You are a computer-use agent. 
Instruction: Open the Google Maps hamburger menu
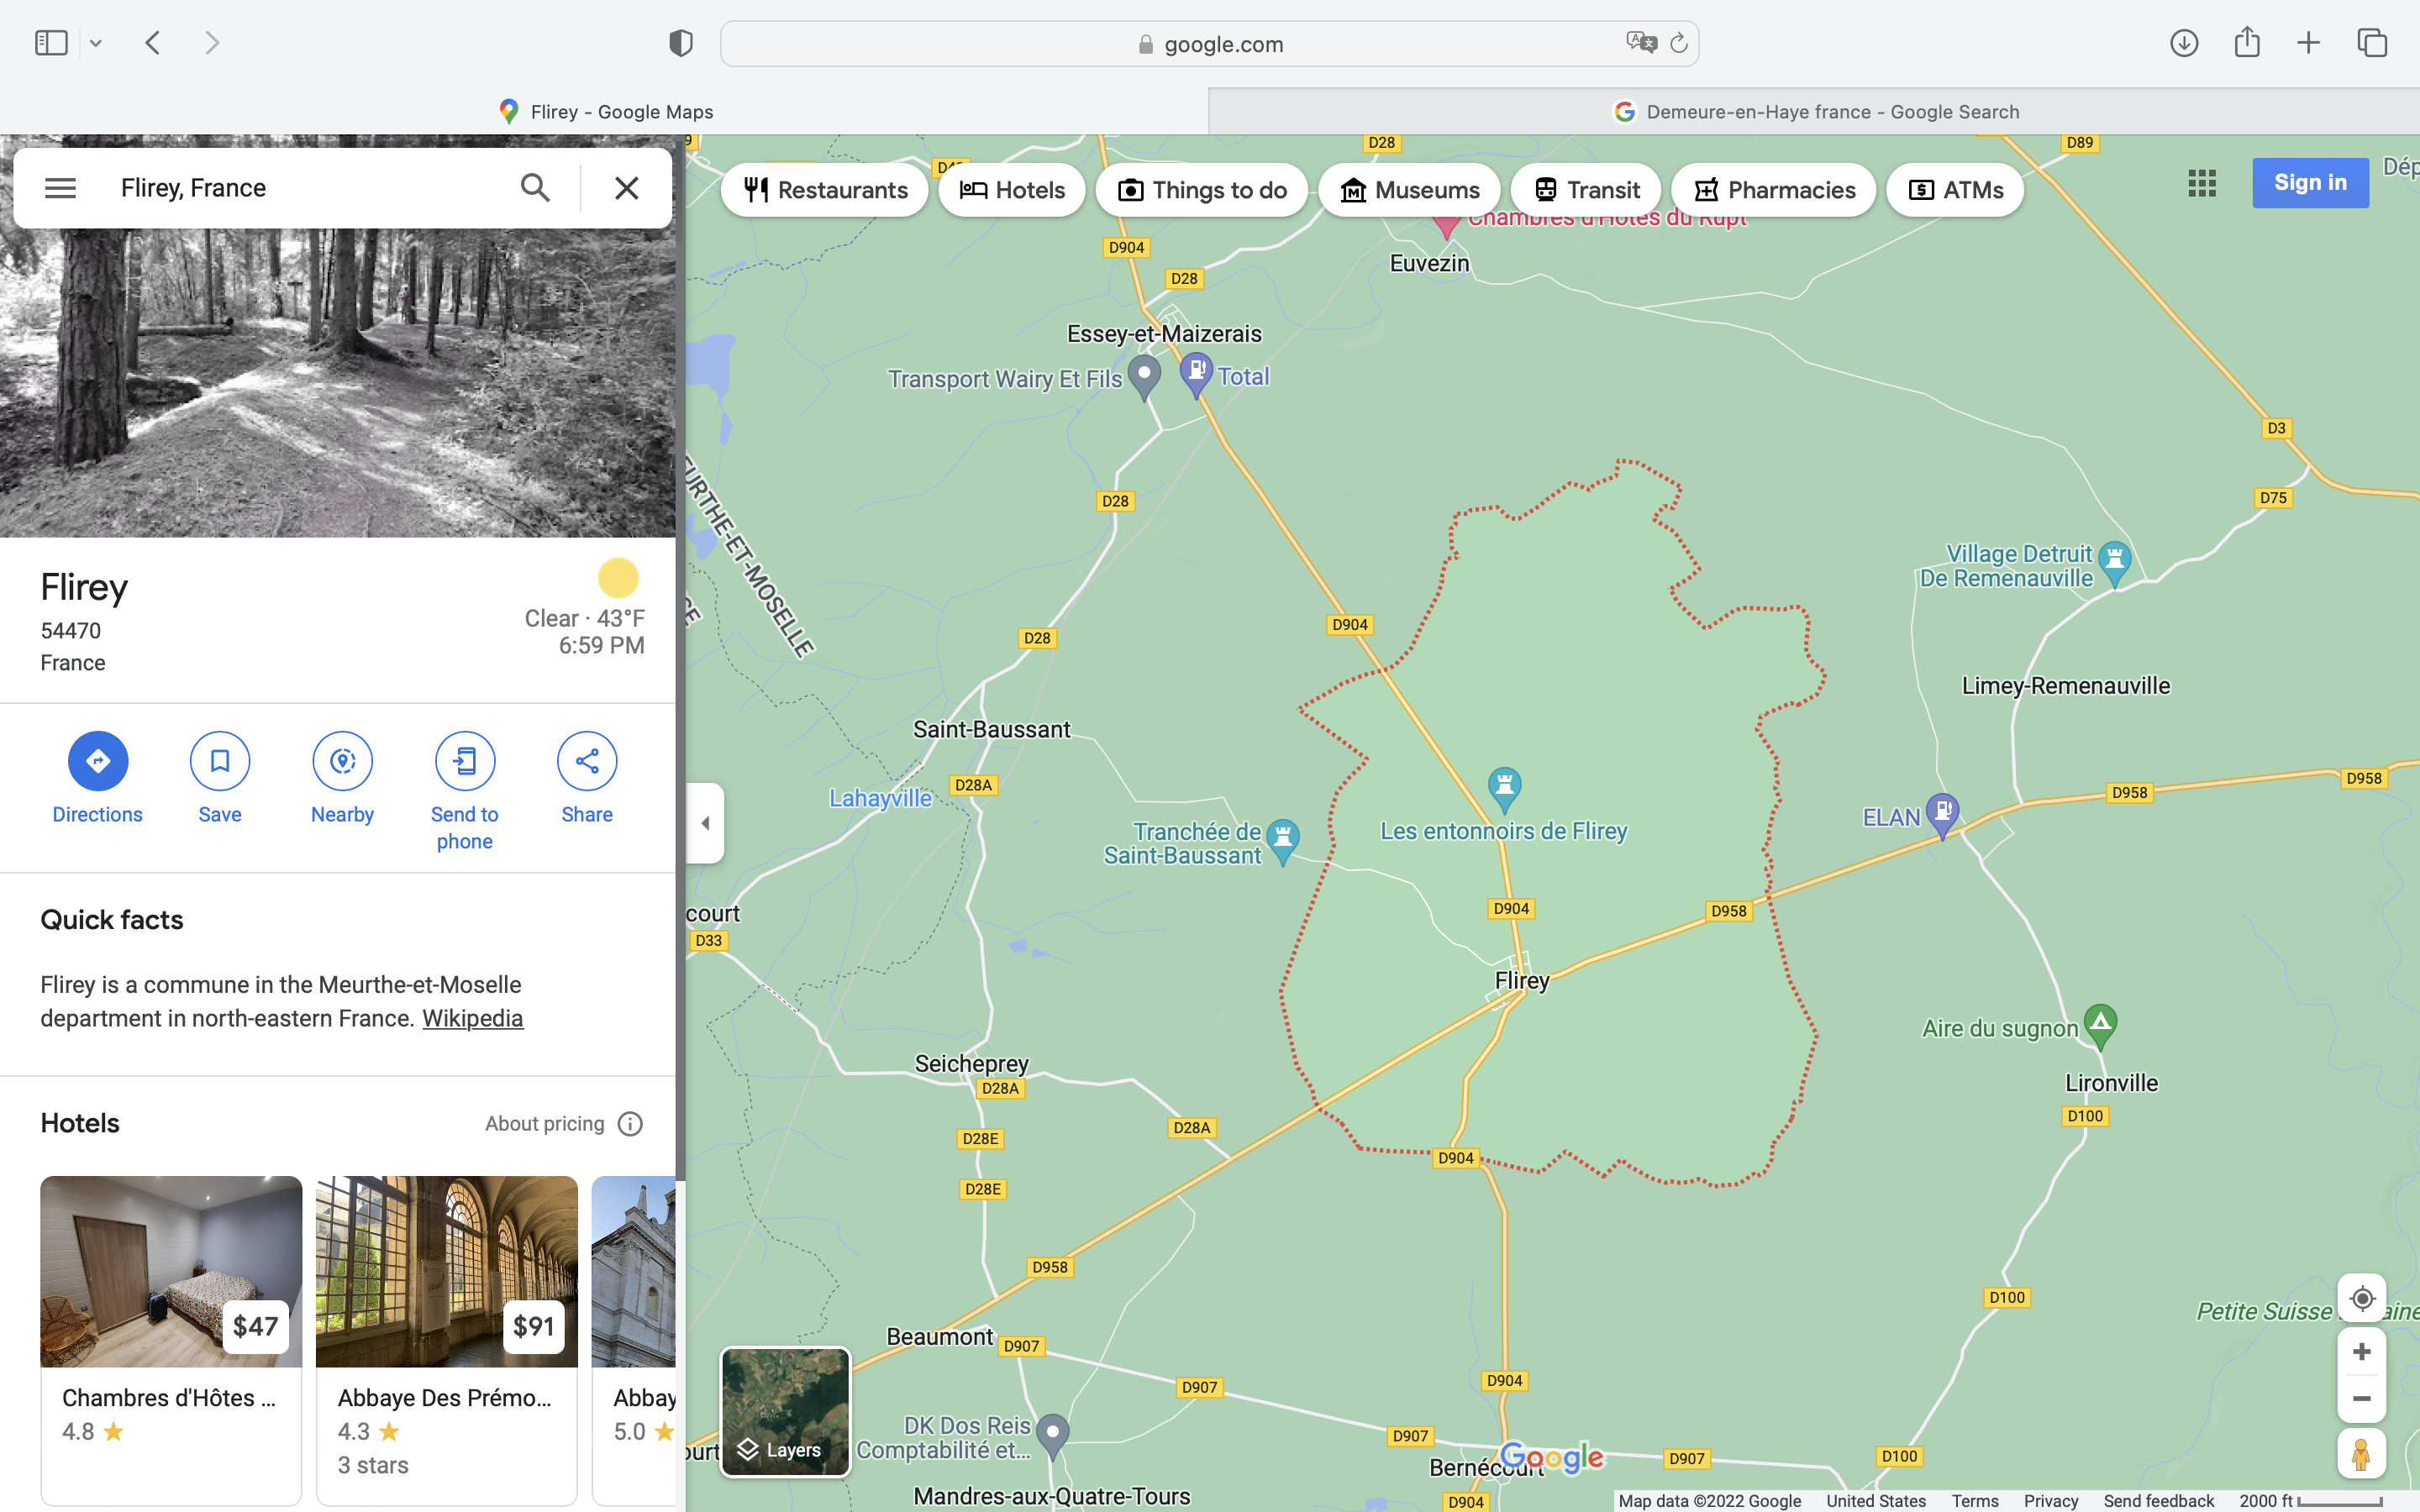point(60,188)
